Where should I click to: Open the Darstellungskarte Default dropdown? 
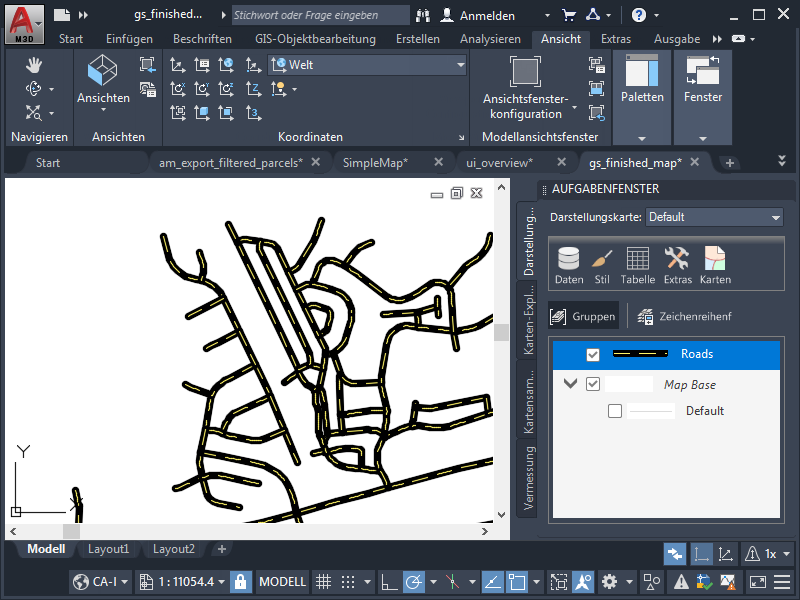pyautogui.click(x=714, y=217)
